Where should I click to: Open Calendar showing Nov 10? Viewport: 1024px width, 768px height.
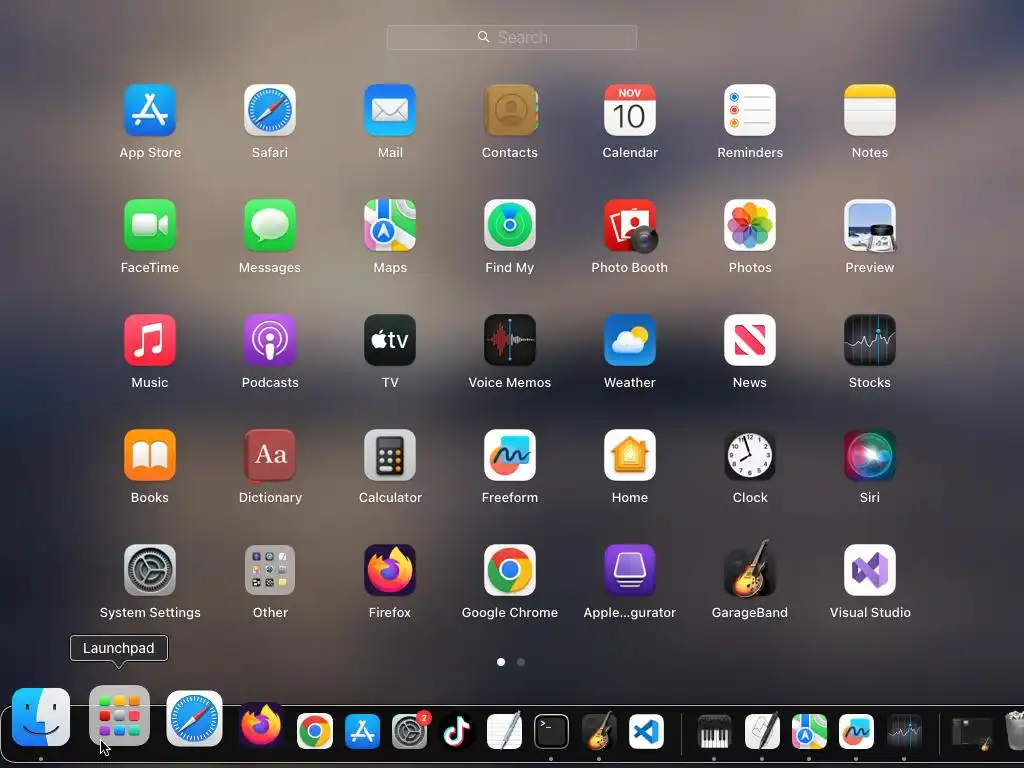point(630,110)
